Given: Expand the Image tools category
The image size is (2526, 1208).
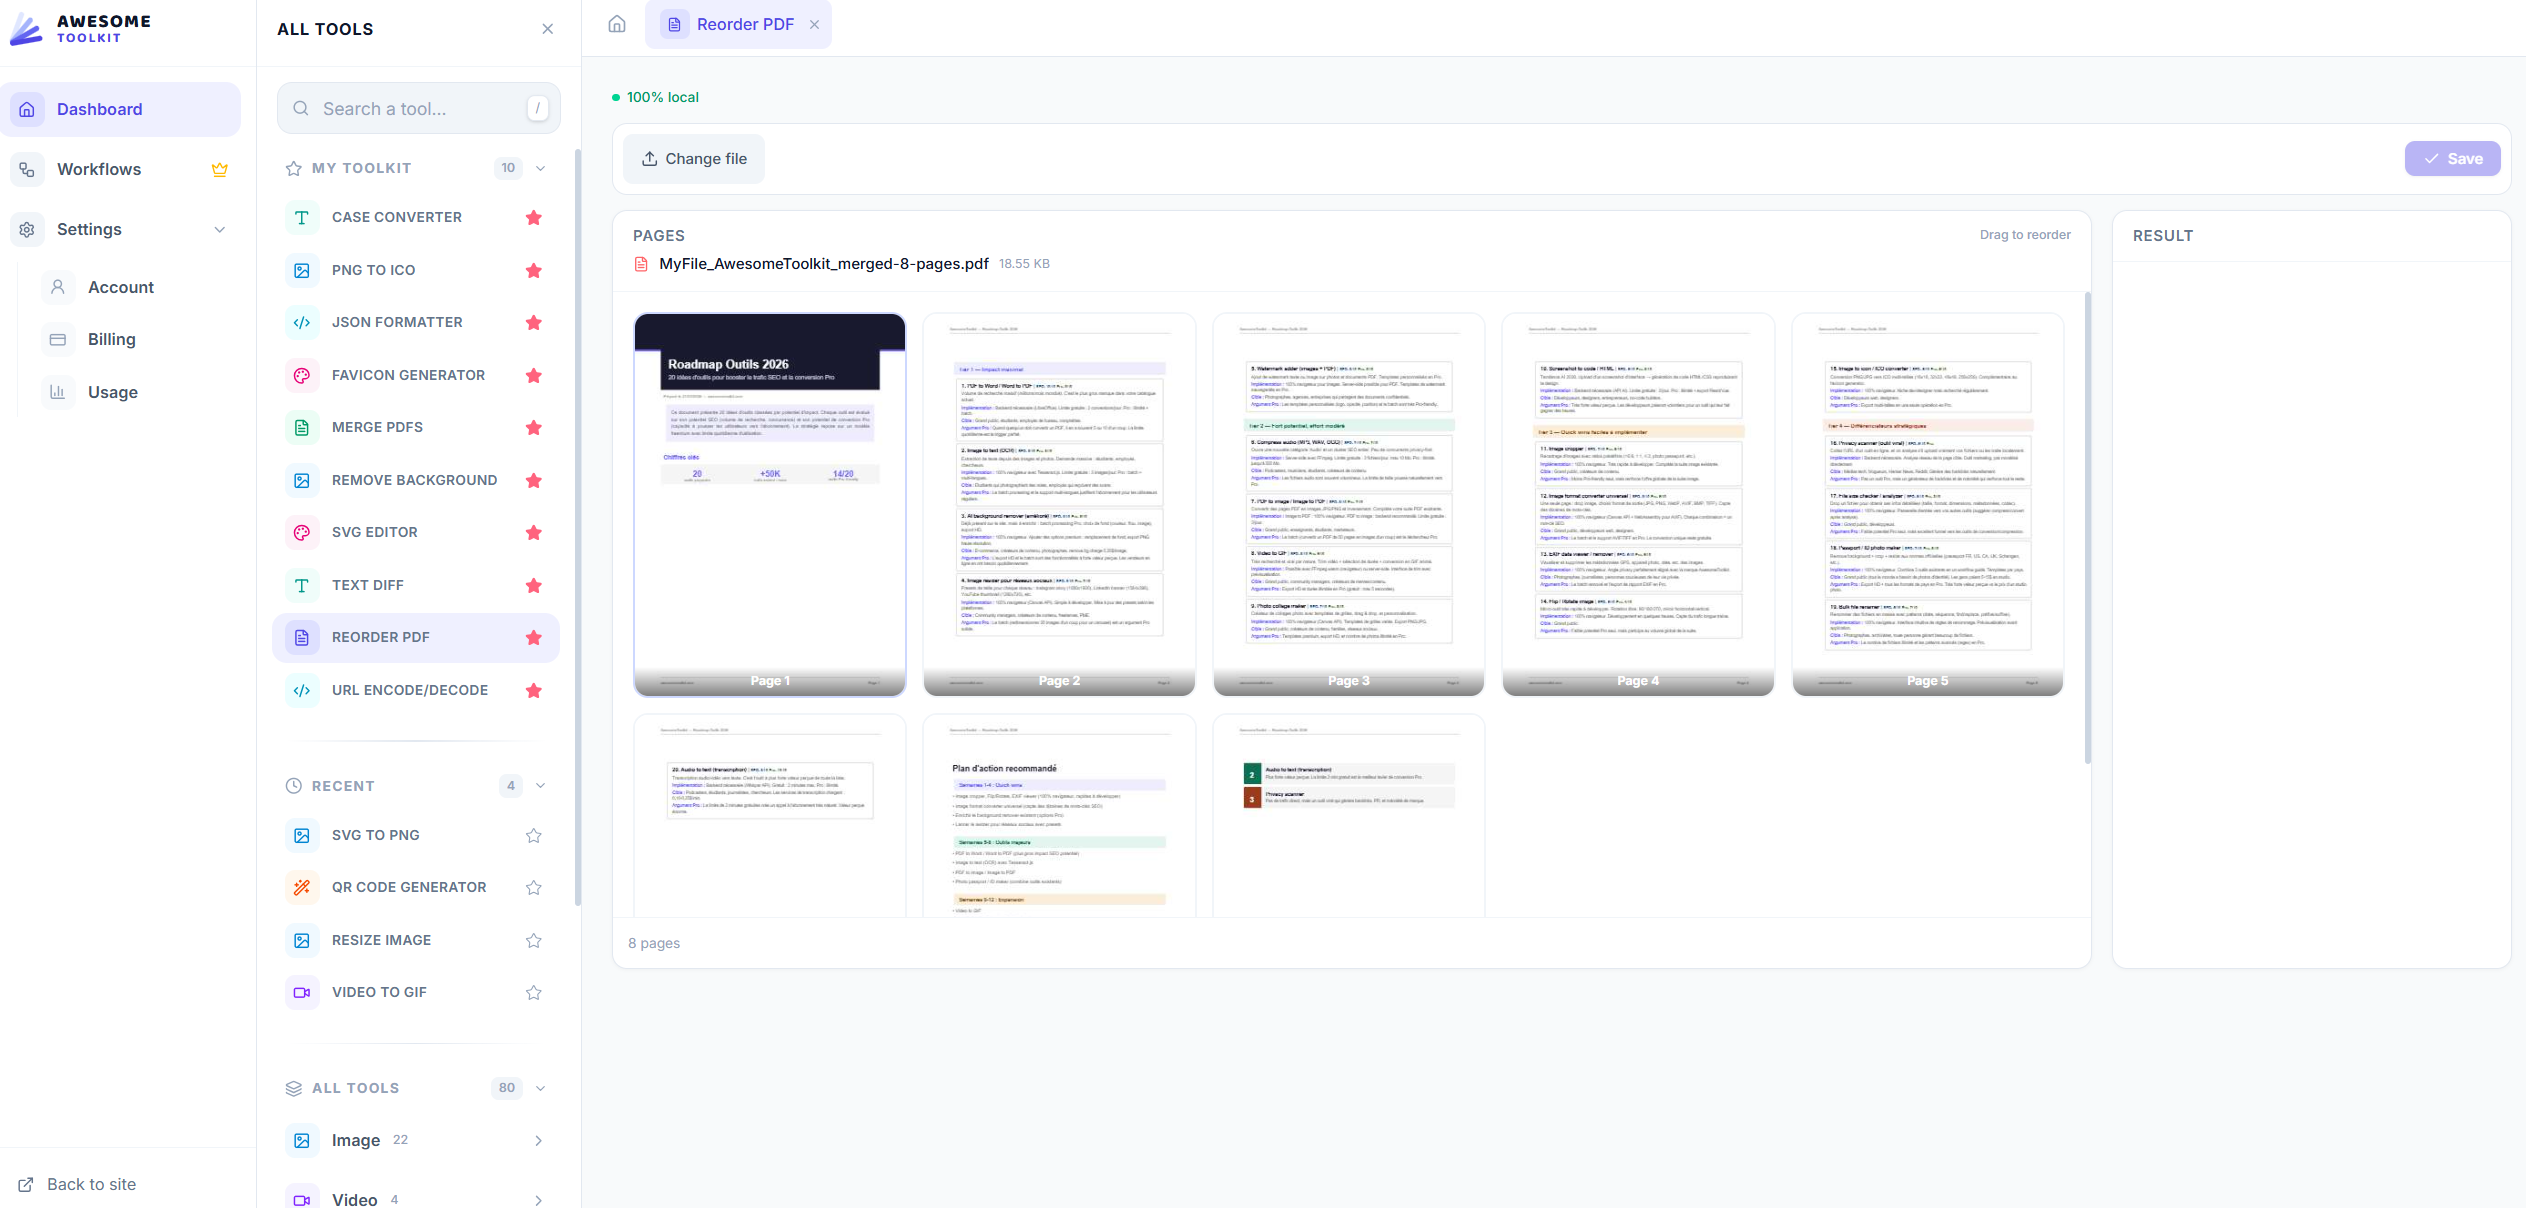Looking at the screenshot, I should pyautogui.click(x=538, y=1140).
